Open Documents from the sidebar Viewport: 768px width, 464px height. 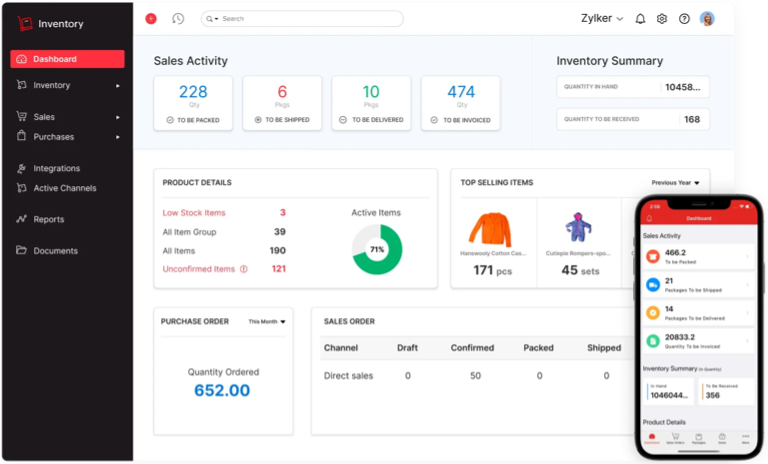(55, 250)
